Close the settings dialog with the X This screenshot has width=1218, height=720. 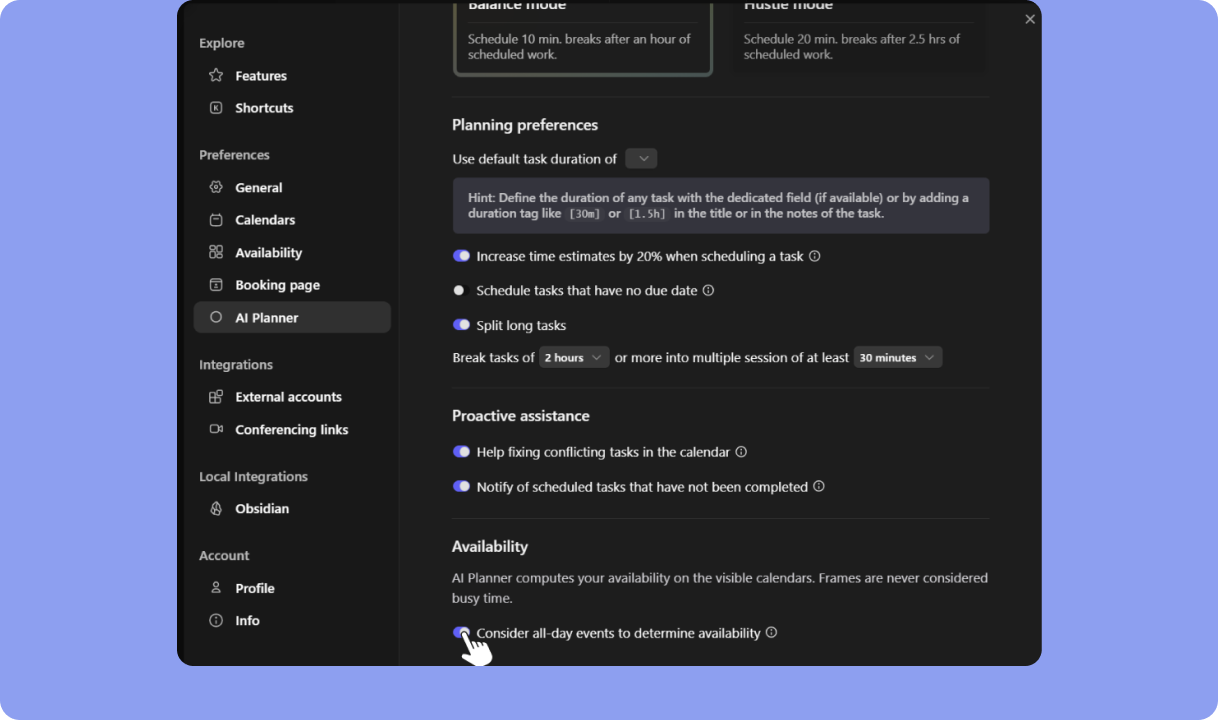click(x=1030, y=19)
